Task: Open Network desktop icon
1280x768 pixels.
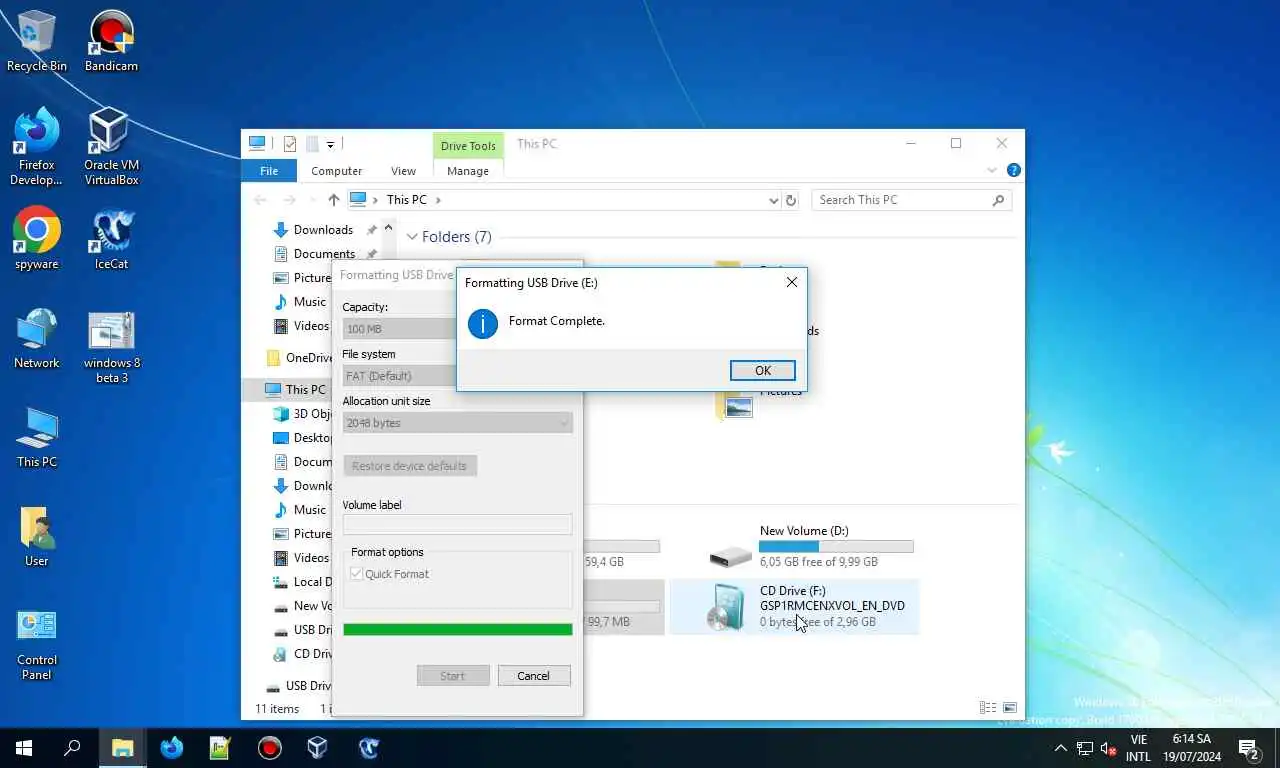Action: (x=37, y=338)
